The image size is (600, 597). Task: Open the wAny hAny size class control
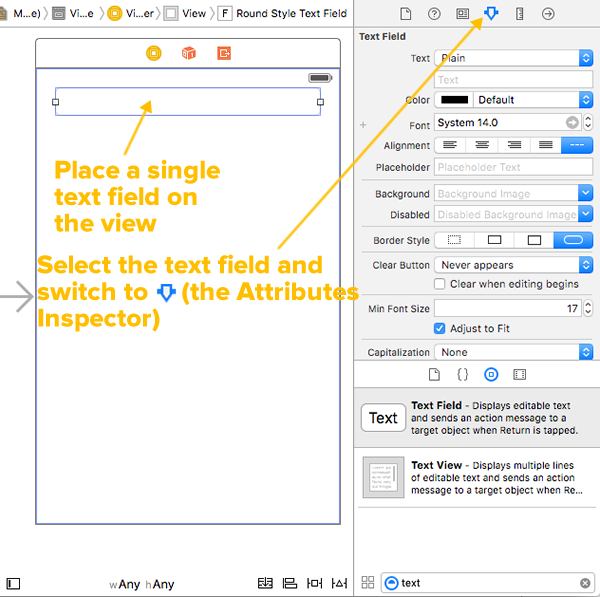pos(142,584)
